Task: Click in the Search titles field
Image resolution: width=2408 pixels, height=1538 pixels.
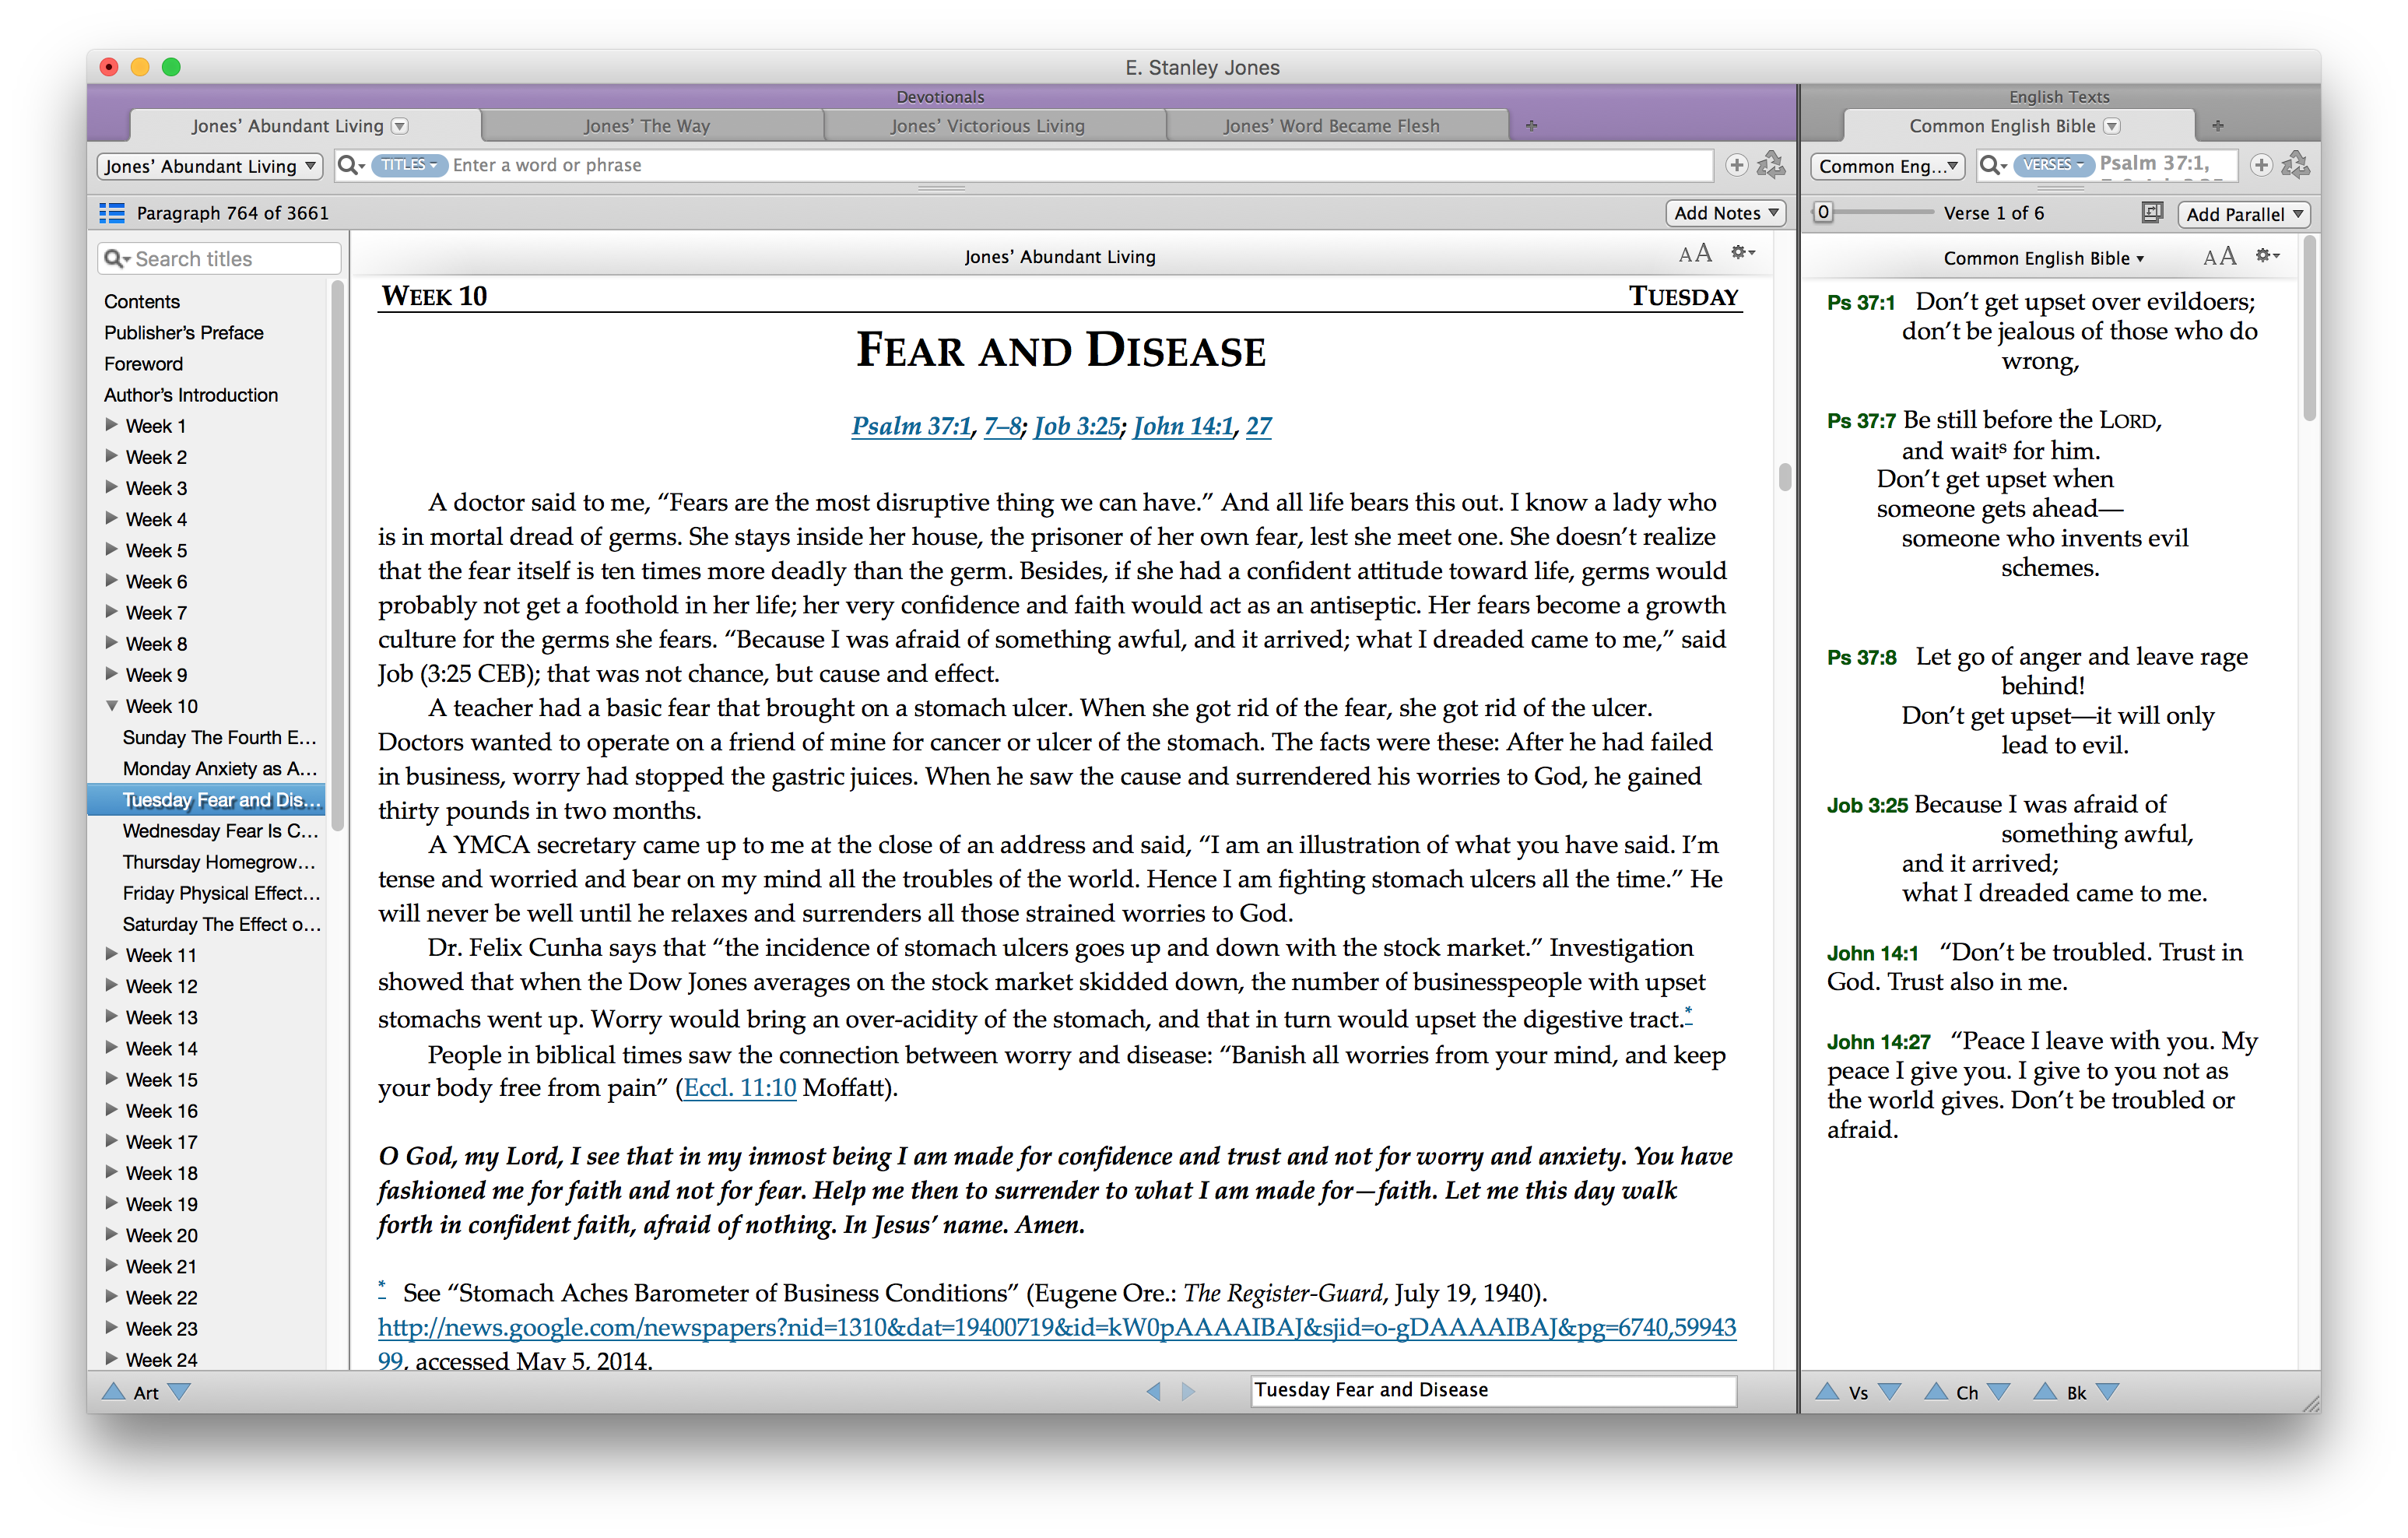Action: (x=220, y=259)
